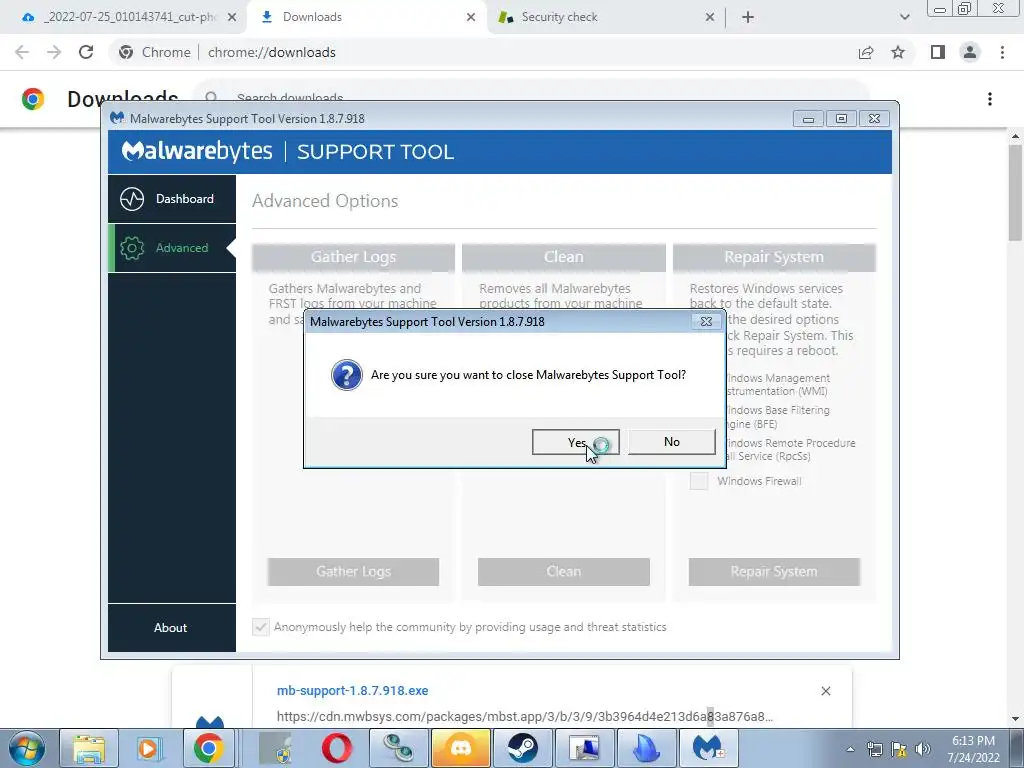Toggle the Windows Firewall checkbox
Viewport: 1024px width, 768px height.
point(699,481)
